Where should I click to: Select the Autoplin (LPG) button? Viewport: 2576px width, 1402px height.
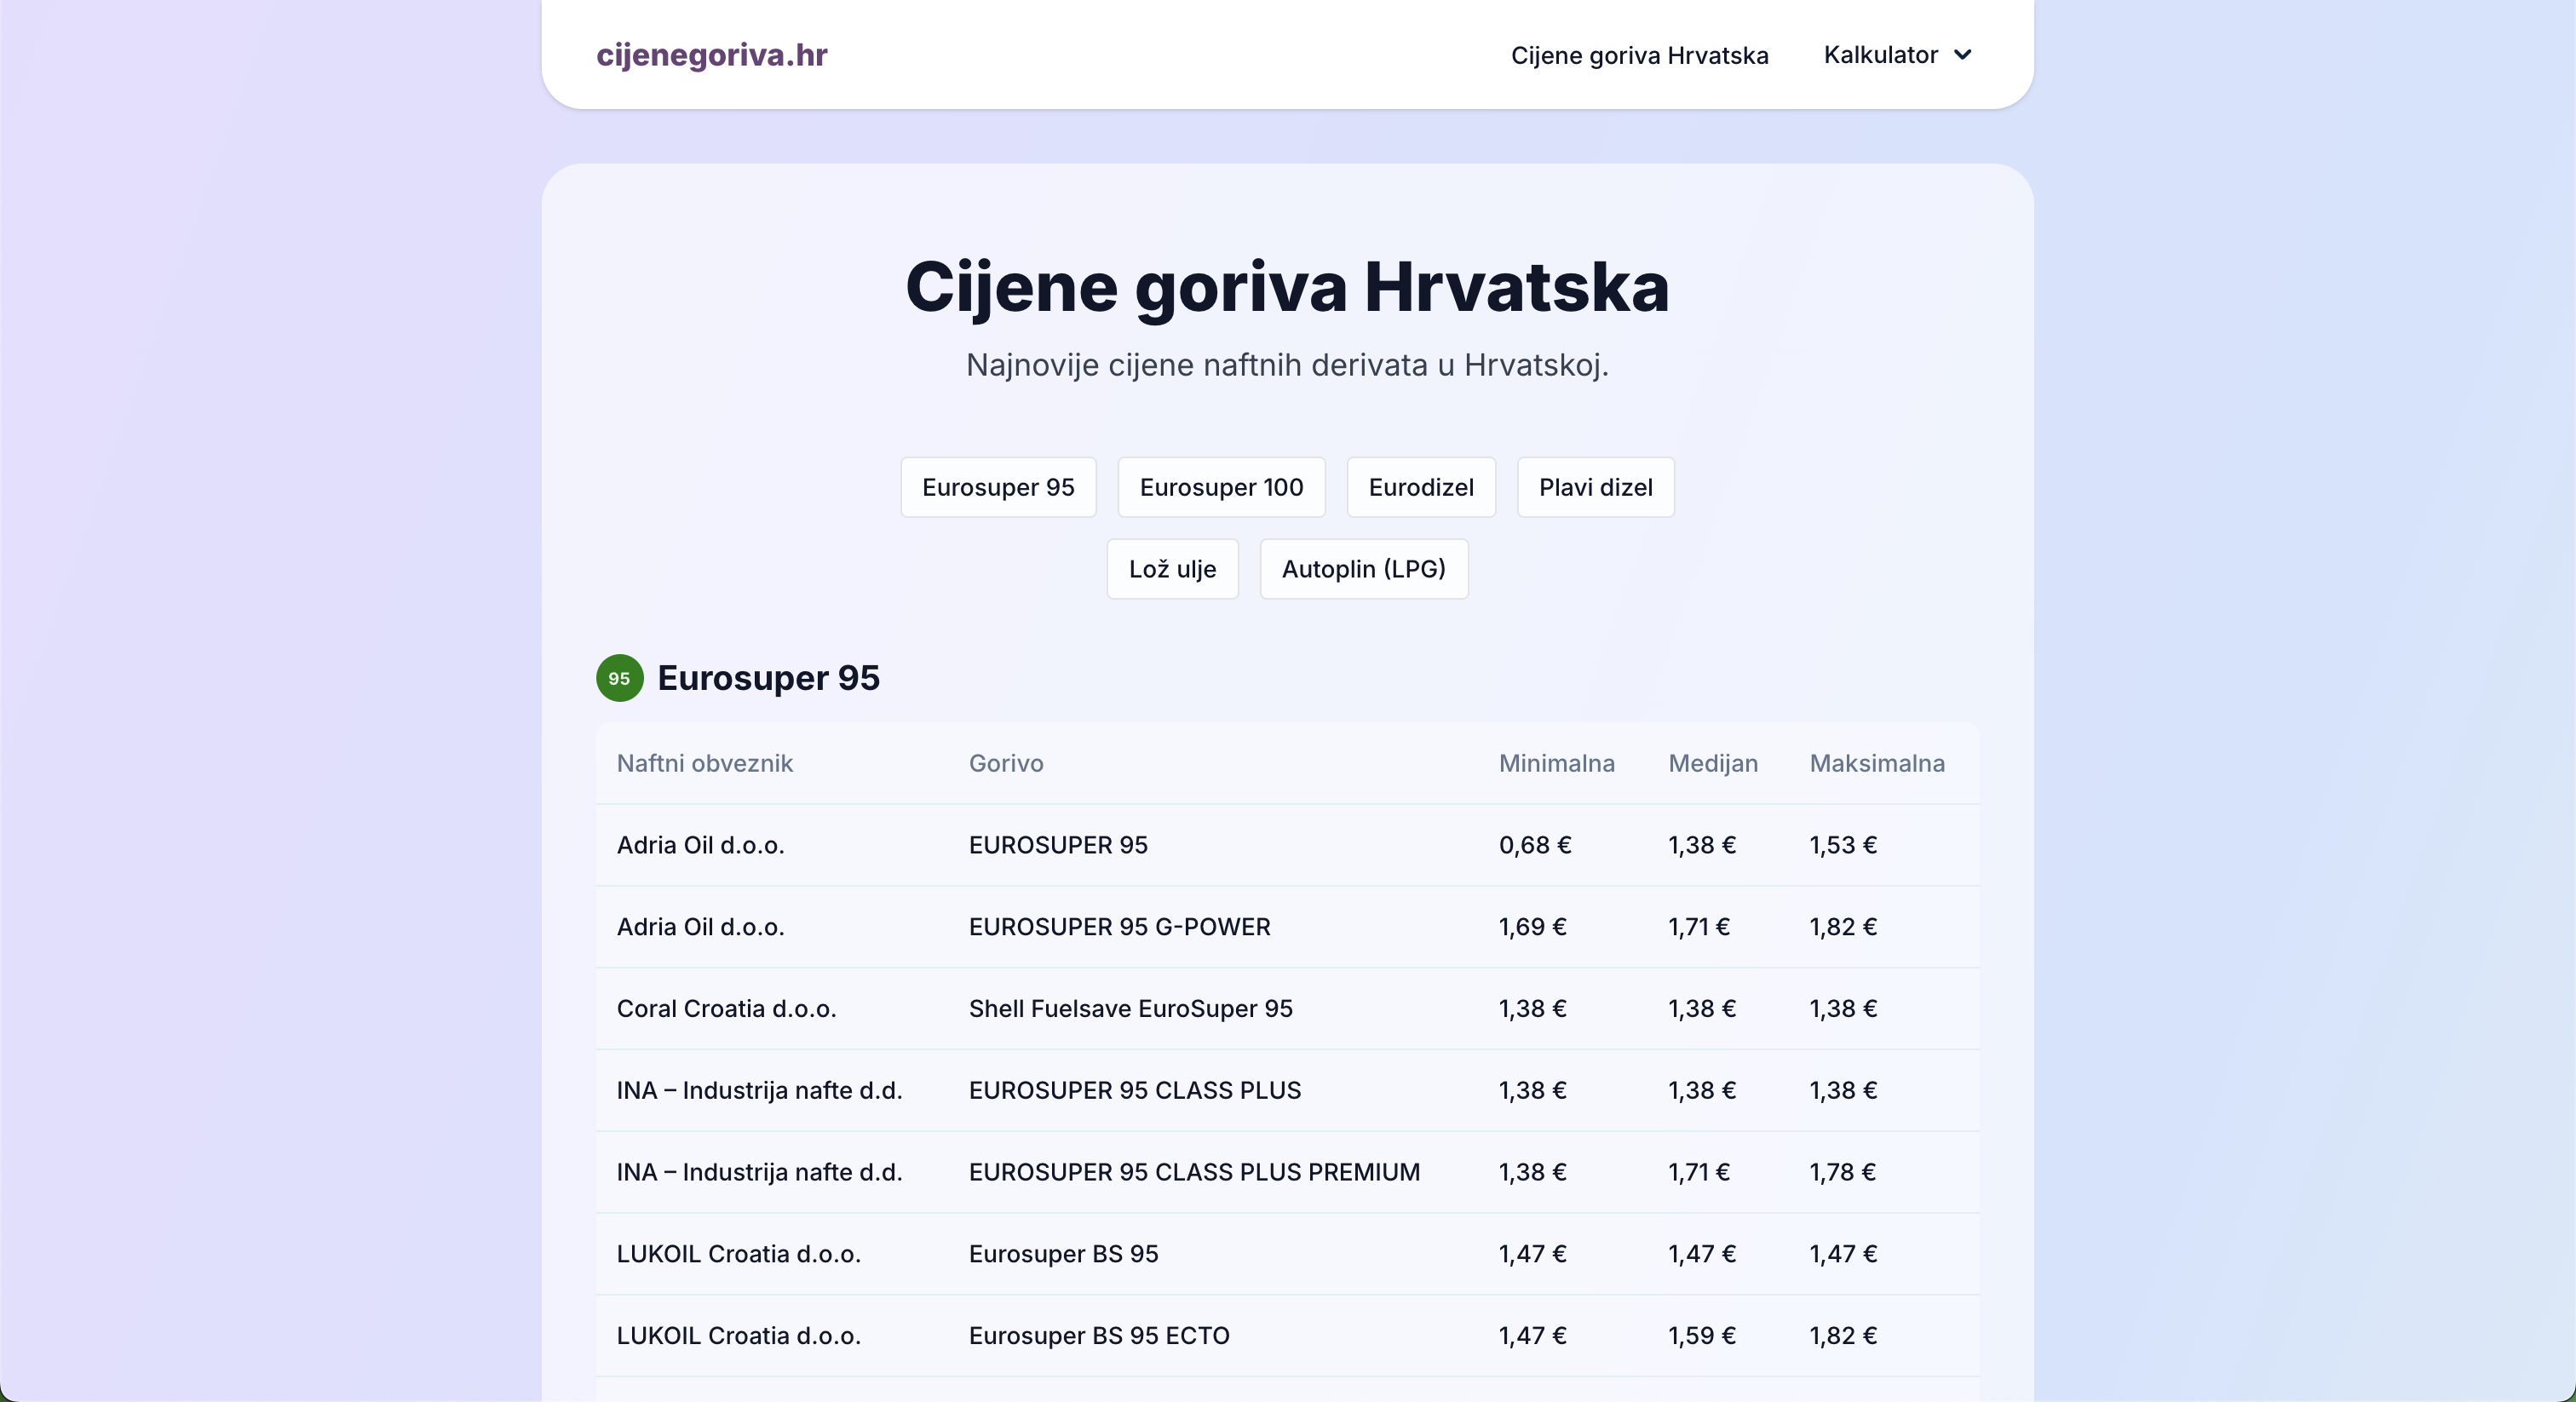pyautogui.click(x=1363, y=569)
